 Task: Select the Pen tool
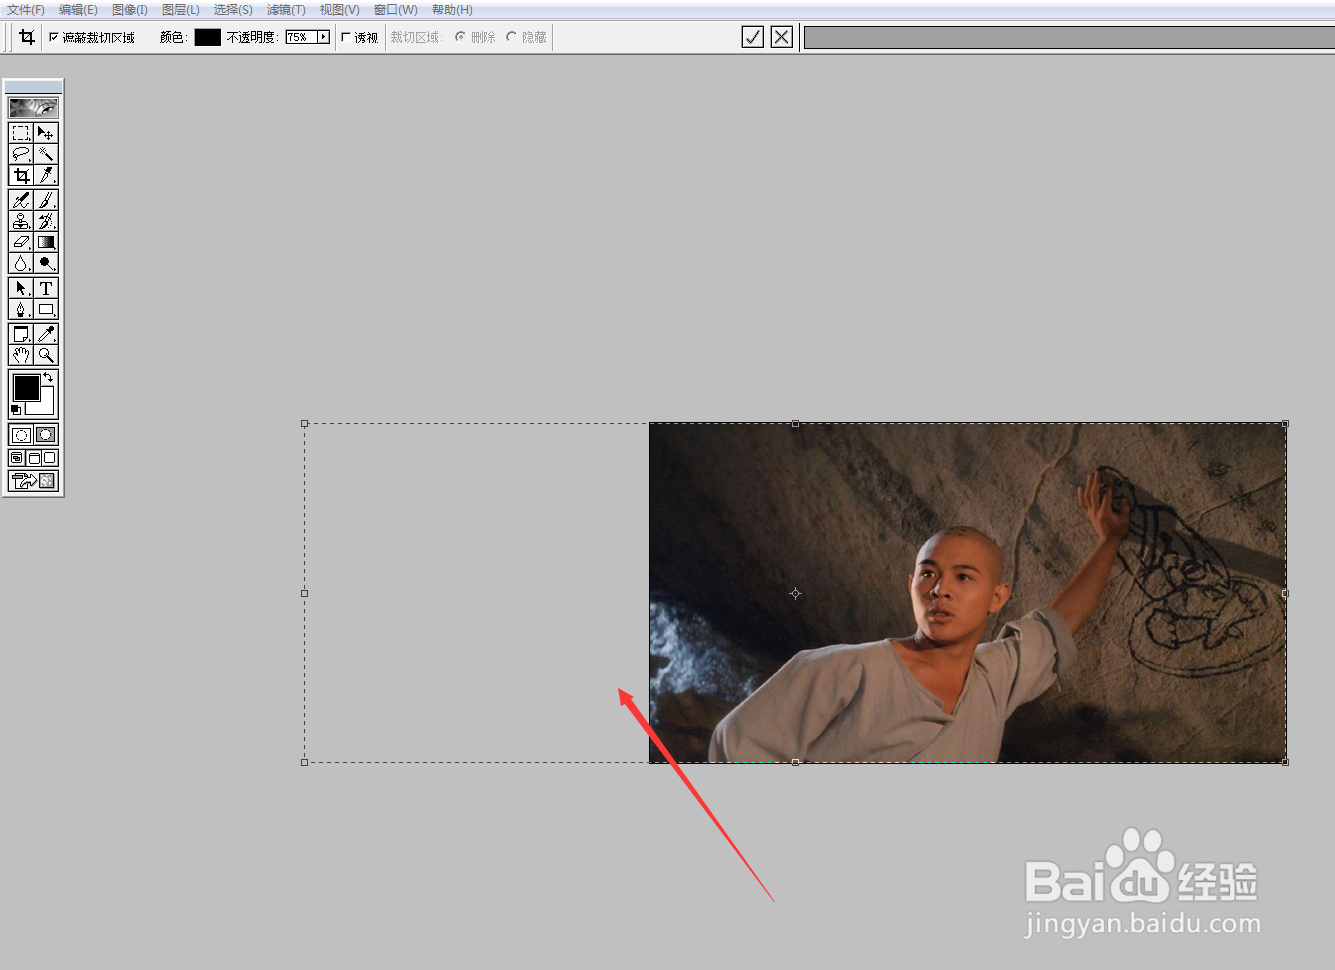[21, 309]
